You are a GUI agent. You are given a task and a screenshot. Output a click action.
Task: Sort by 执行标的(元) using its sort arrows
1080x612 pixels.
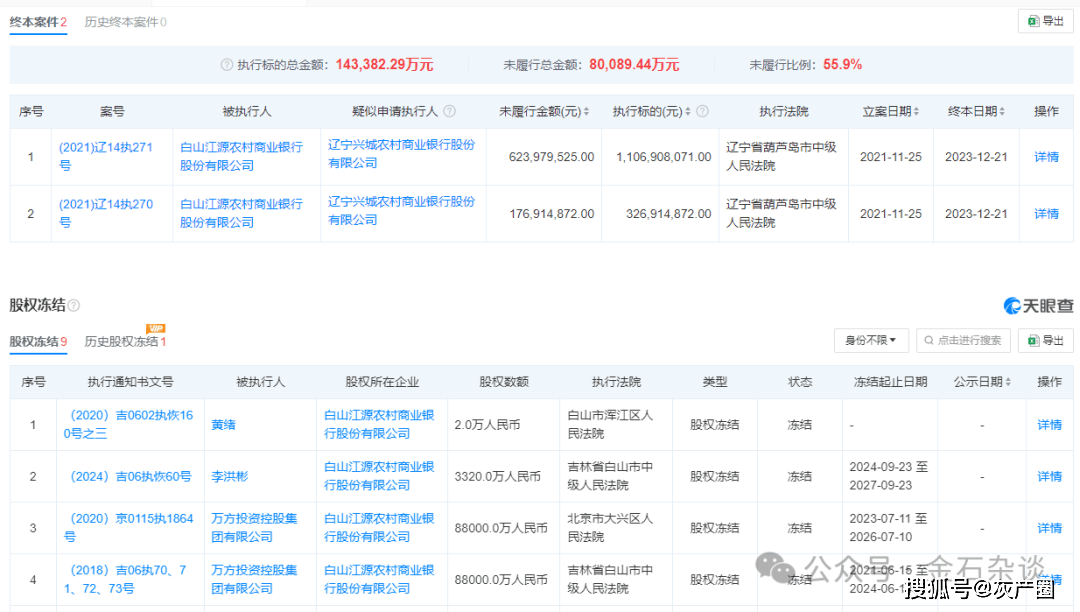687,112
